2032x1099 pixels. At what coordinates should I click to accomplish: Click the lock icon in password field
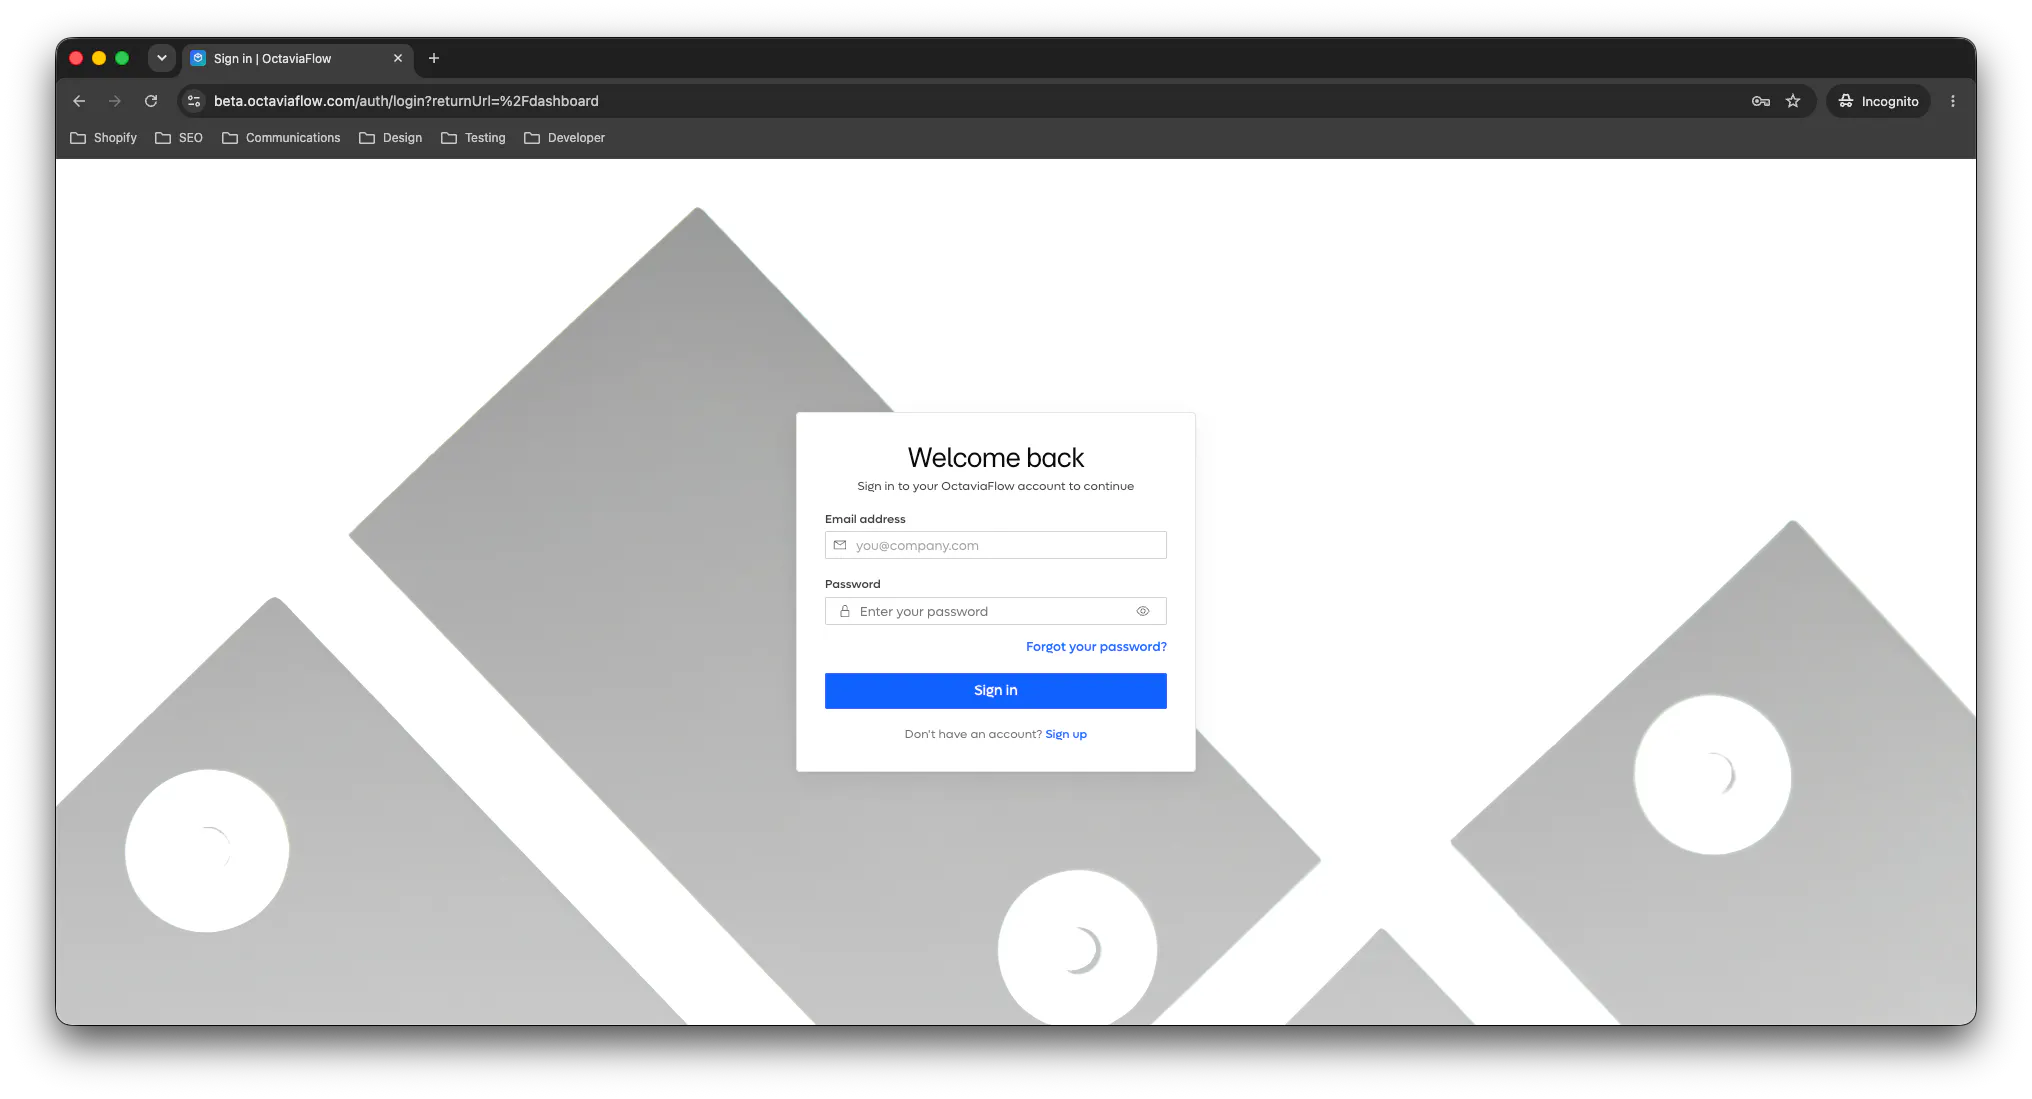845,611
